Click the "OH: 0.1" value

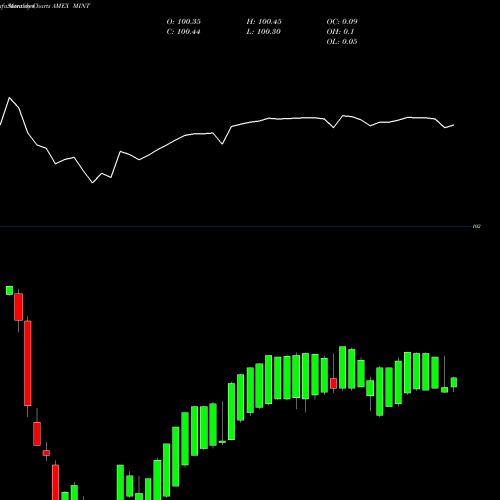[340, 32]
